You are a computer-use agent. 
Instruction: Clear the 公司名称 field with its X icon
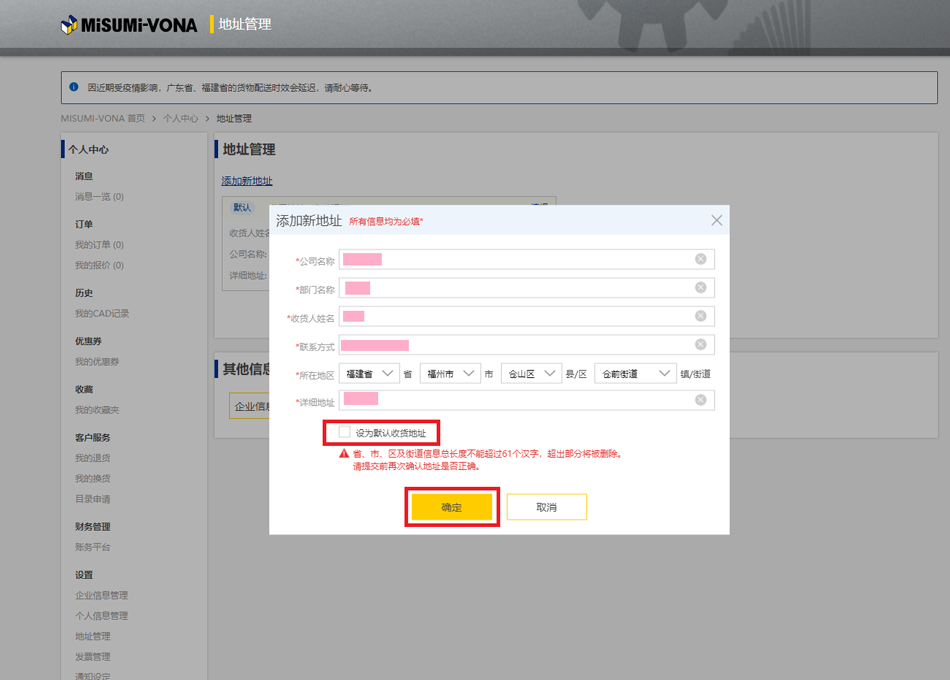point(700,259)
